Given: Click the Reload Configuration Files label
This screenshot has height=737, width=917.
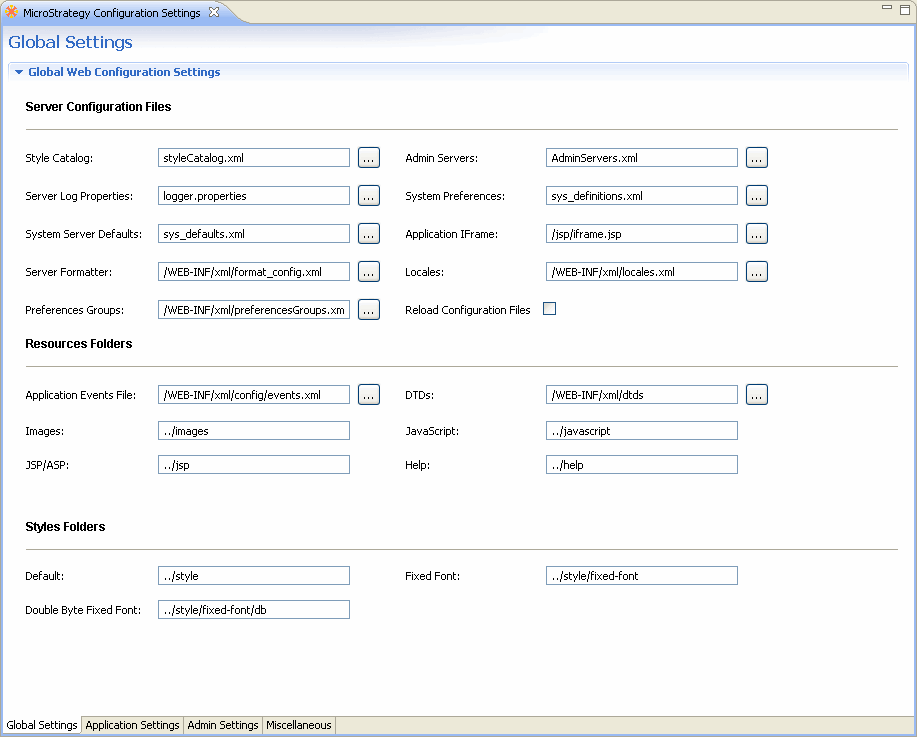Looking at the screenshot, I should point(467,310).
